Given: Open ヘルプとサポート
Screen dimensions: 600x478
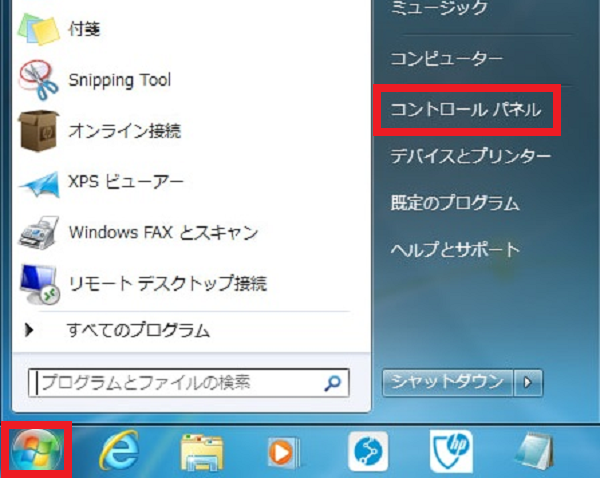Looking at the screenshot, I should [x=455, y=250].
